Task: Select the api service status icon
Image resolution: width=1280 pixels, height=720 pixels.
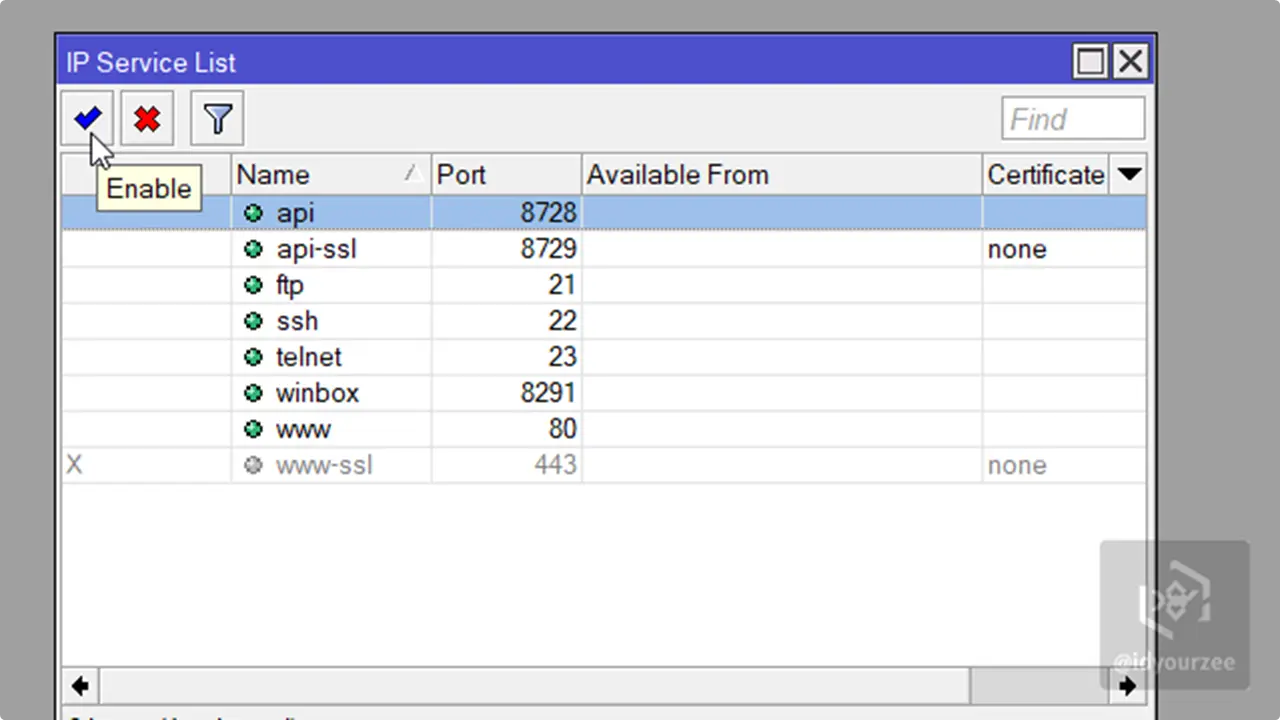Action: [x=253, y=213]
